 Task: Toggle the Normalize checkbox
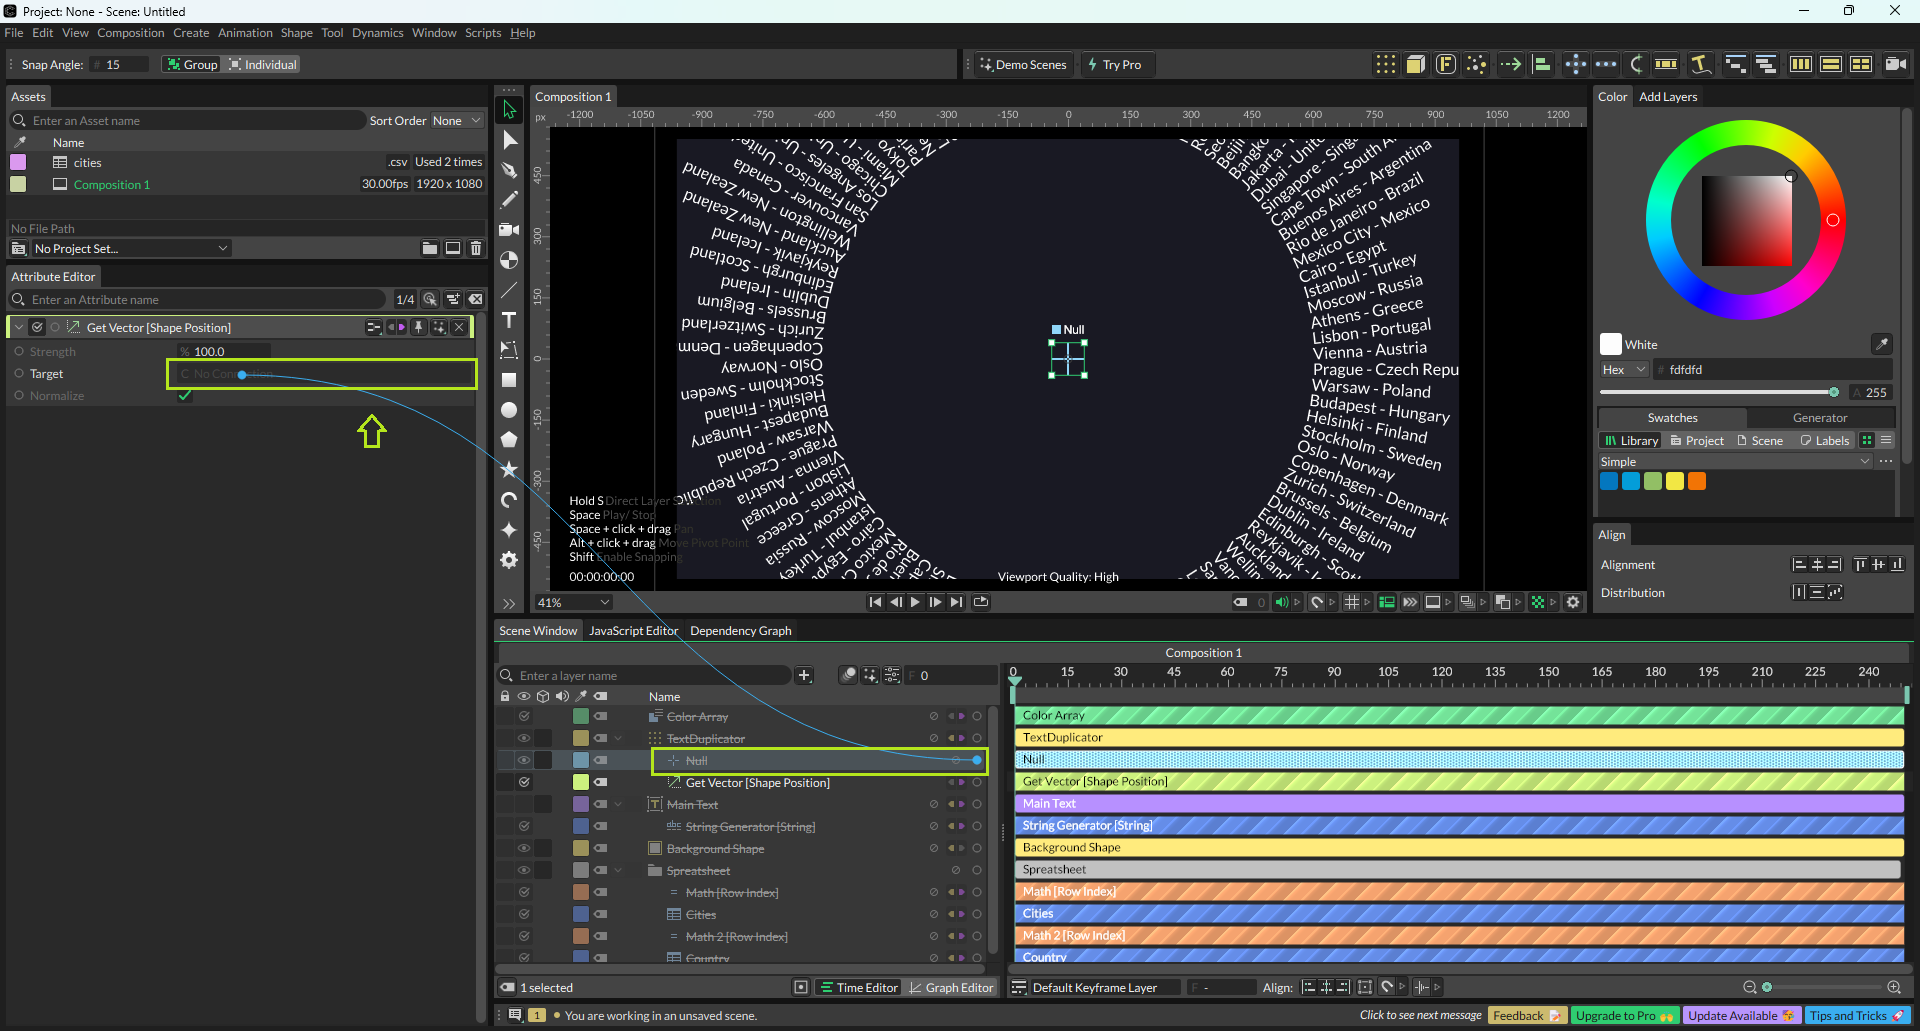pyautogui.click(x=185, y=396)
